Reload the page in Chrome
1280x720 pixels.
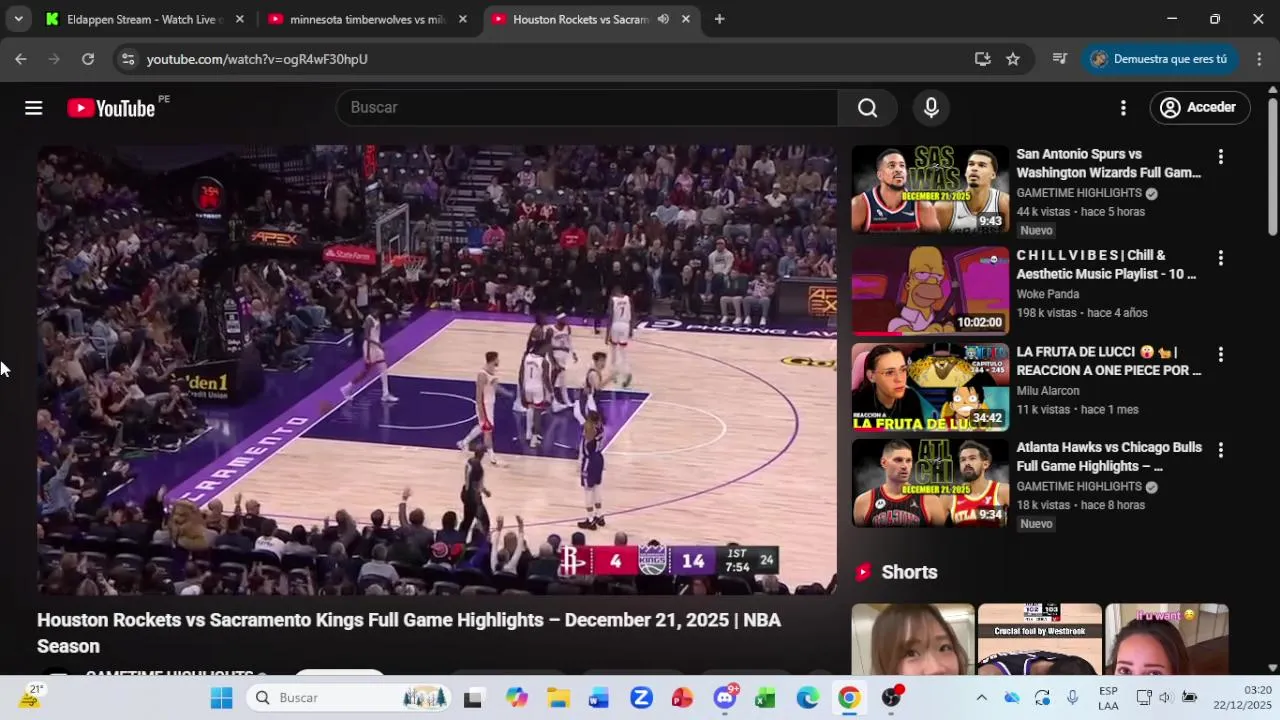click(x=88, y=59)
